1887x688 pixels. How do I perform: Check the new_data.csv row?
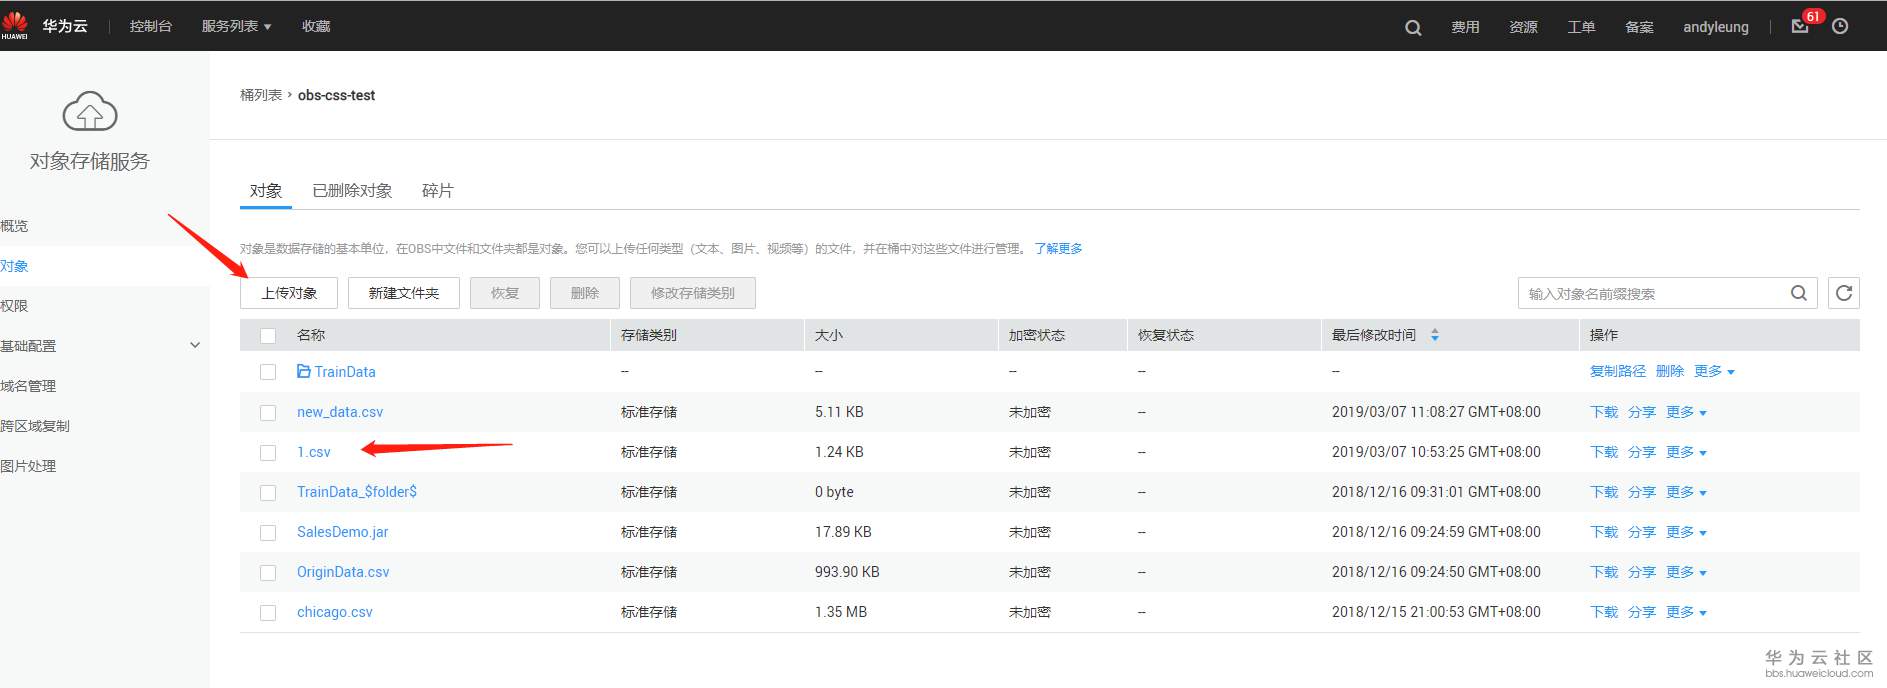pyautogui.click(x=268, y=412)
